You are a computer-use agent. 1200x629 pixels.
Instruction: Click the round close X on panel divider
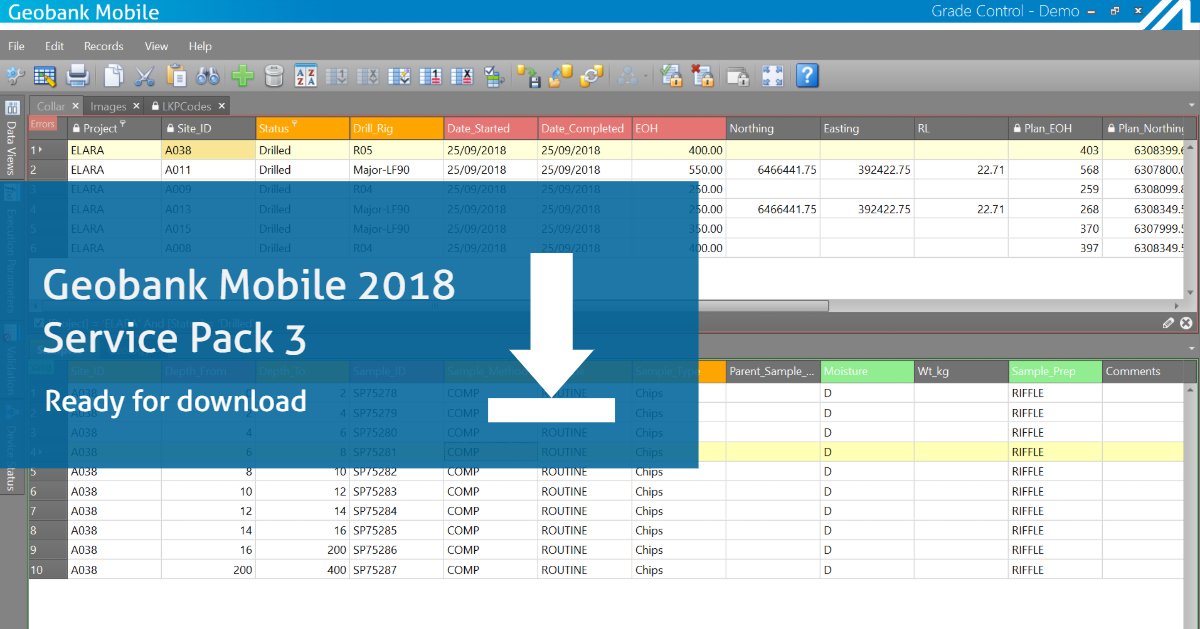coord(1186,323)
